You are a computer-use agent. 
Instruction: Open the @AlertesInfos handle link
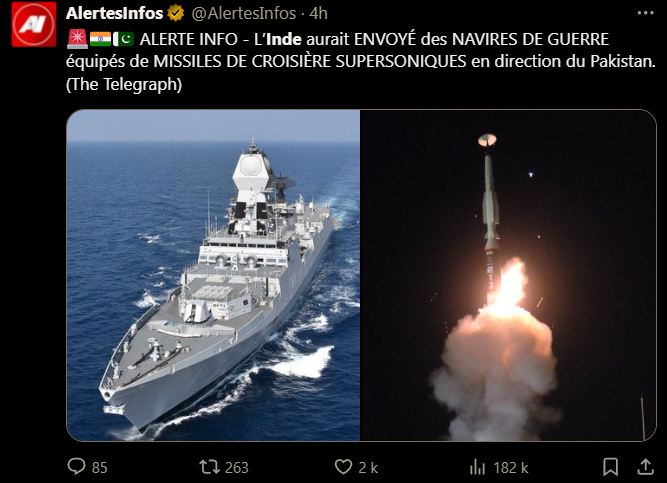click(244, 14)
